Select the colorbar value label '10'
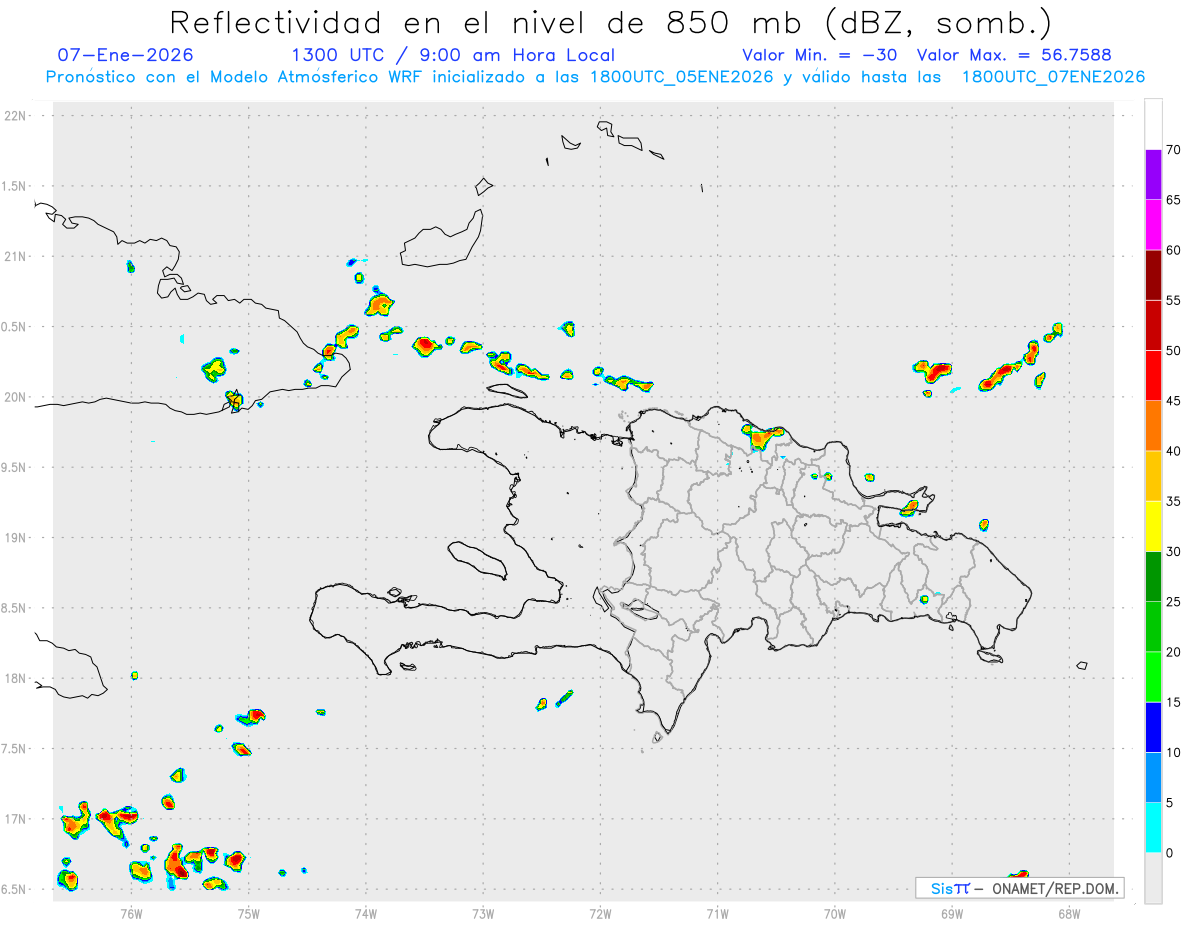1200x927 pixels. [1175, 752]
